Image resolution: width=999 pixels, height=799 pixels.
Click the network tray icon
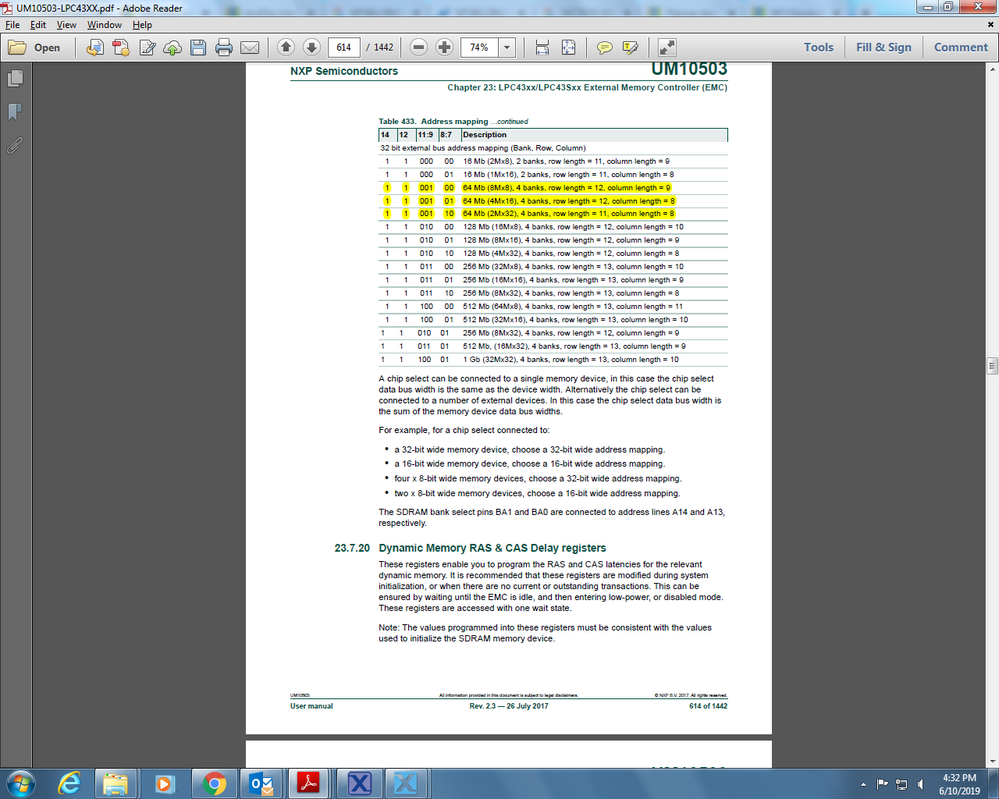(x=902, y=784)
